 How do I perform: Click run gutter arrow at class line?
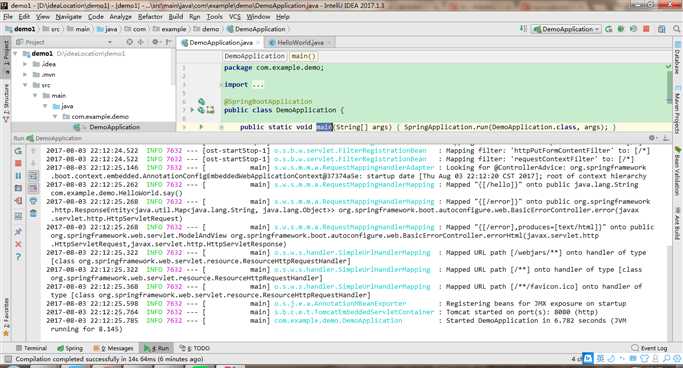(x=192, y=110)
